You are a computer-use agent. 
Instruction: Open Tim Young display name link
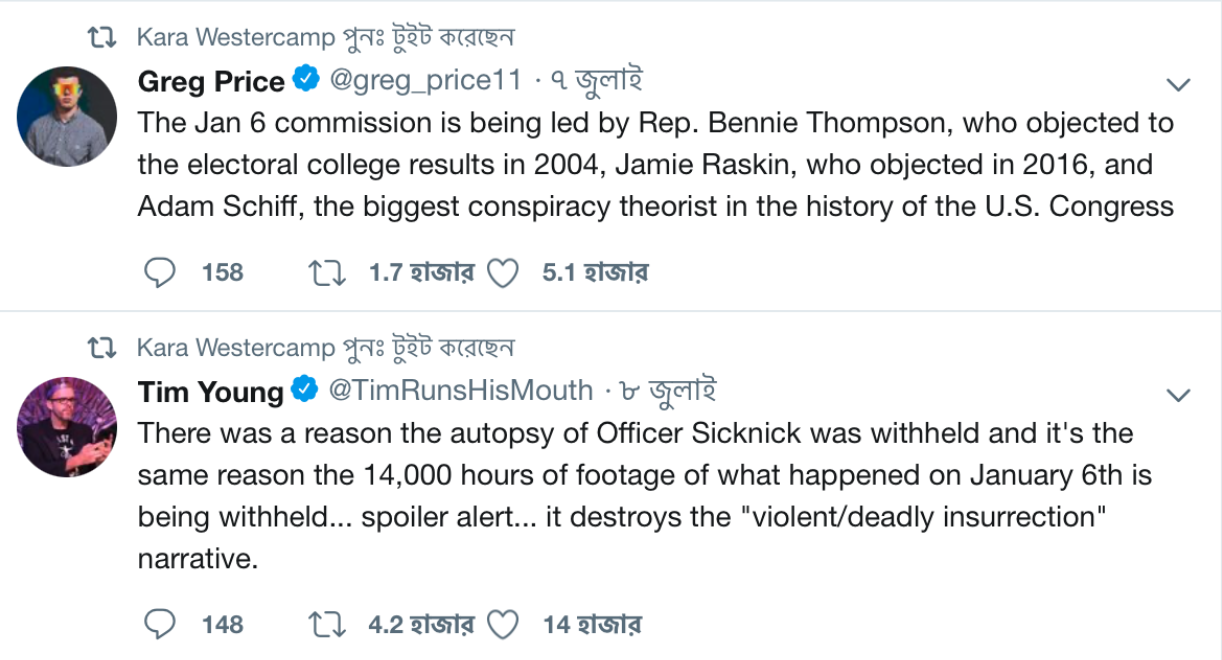coord(210,391)
